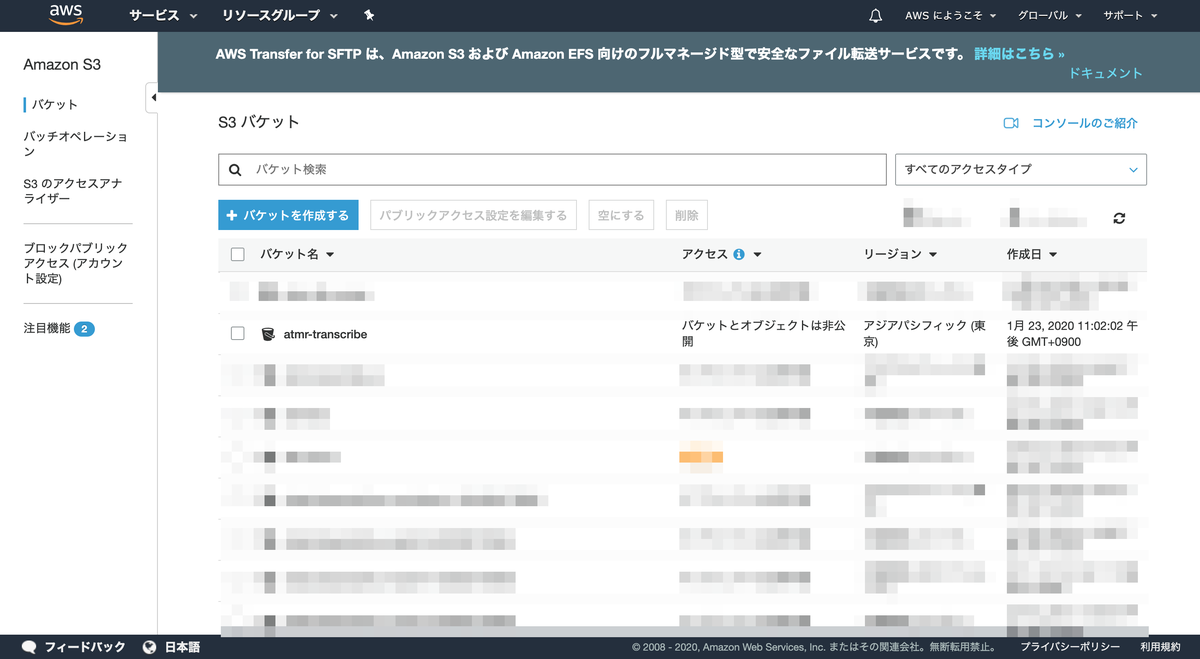Open notifications bell icon
The height and width of the screenshot is (659, 1200).
click(876, 15)
